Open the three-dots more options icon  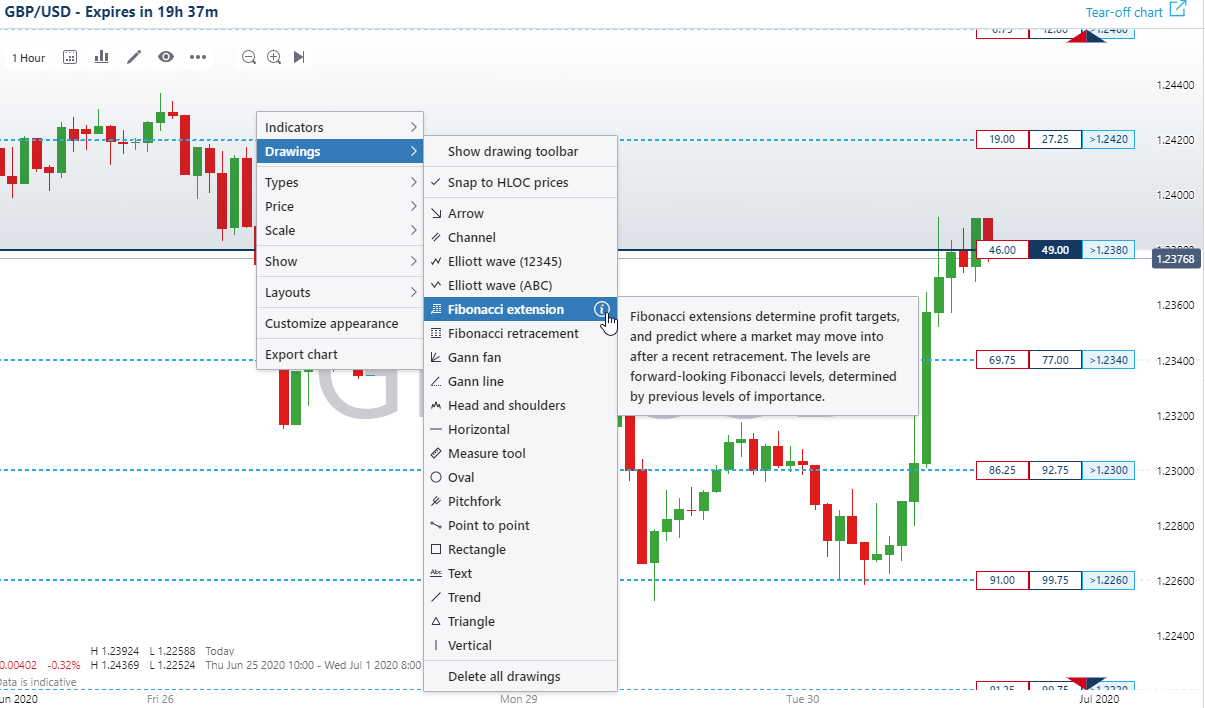pos(198,57)
